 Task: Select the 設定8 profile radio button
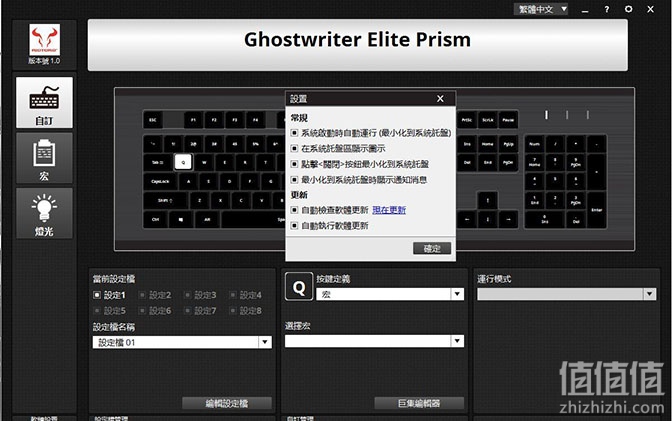point(233,310)
